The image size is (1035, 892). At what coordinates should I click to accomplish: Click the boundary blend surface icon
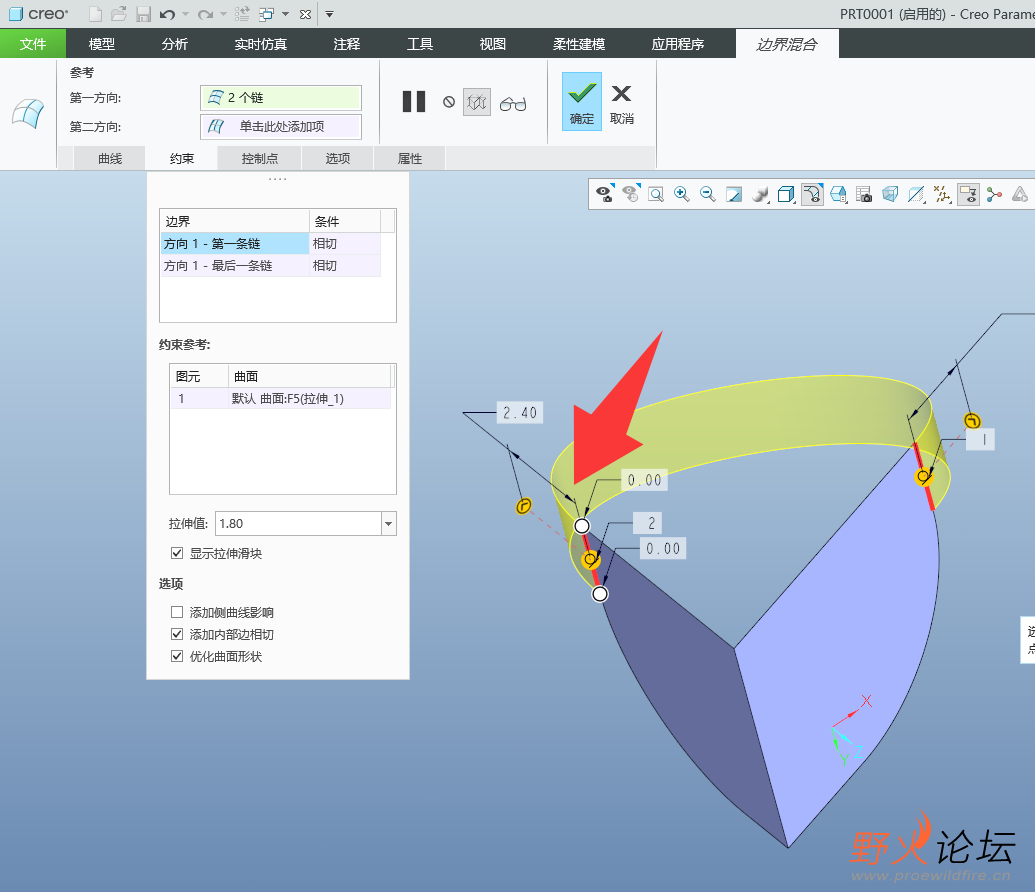pyautogui.click(x=28, y=113)
